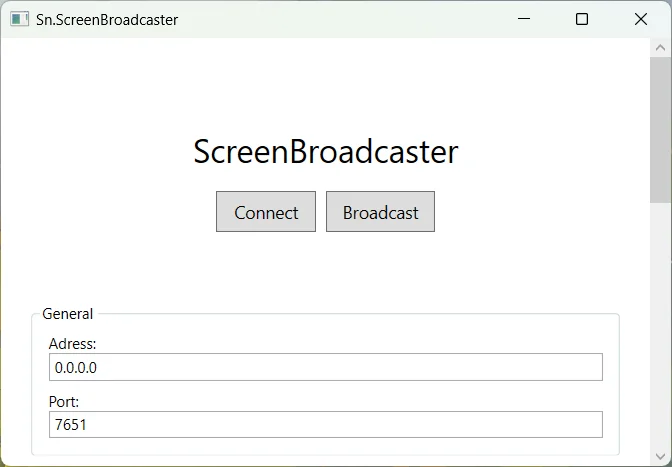Place cursor after 0.0.0.0 in Adress field
The width and height of the screenshot is (672, 467).
pyautogui.click(x=99, y=368)
